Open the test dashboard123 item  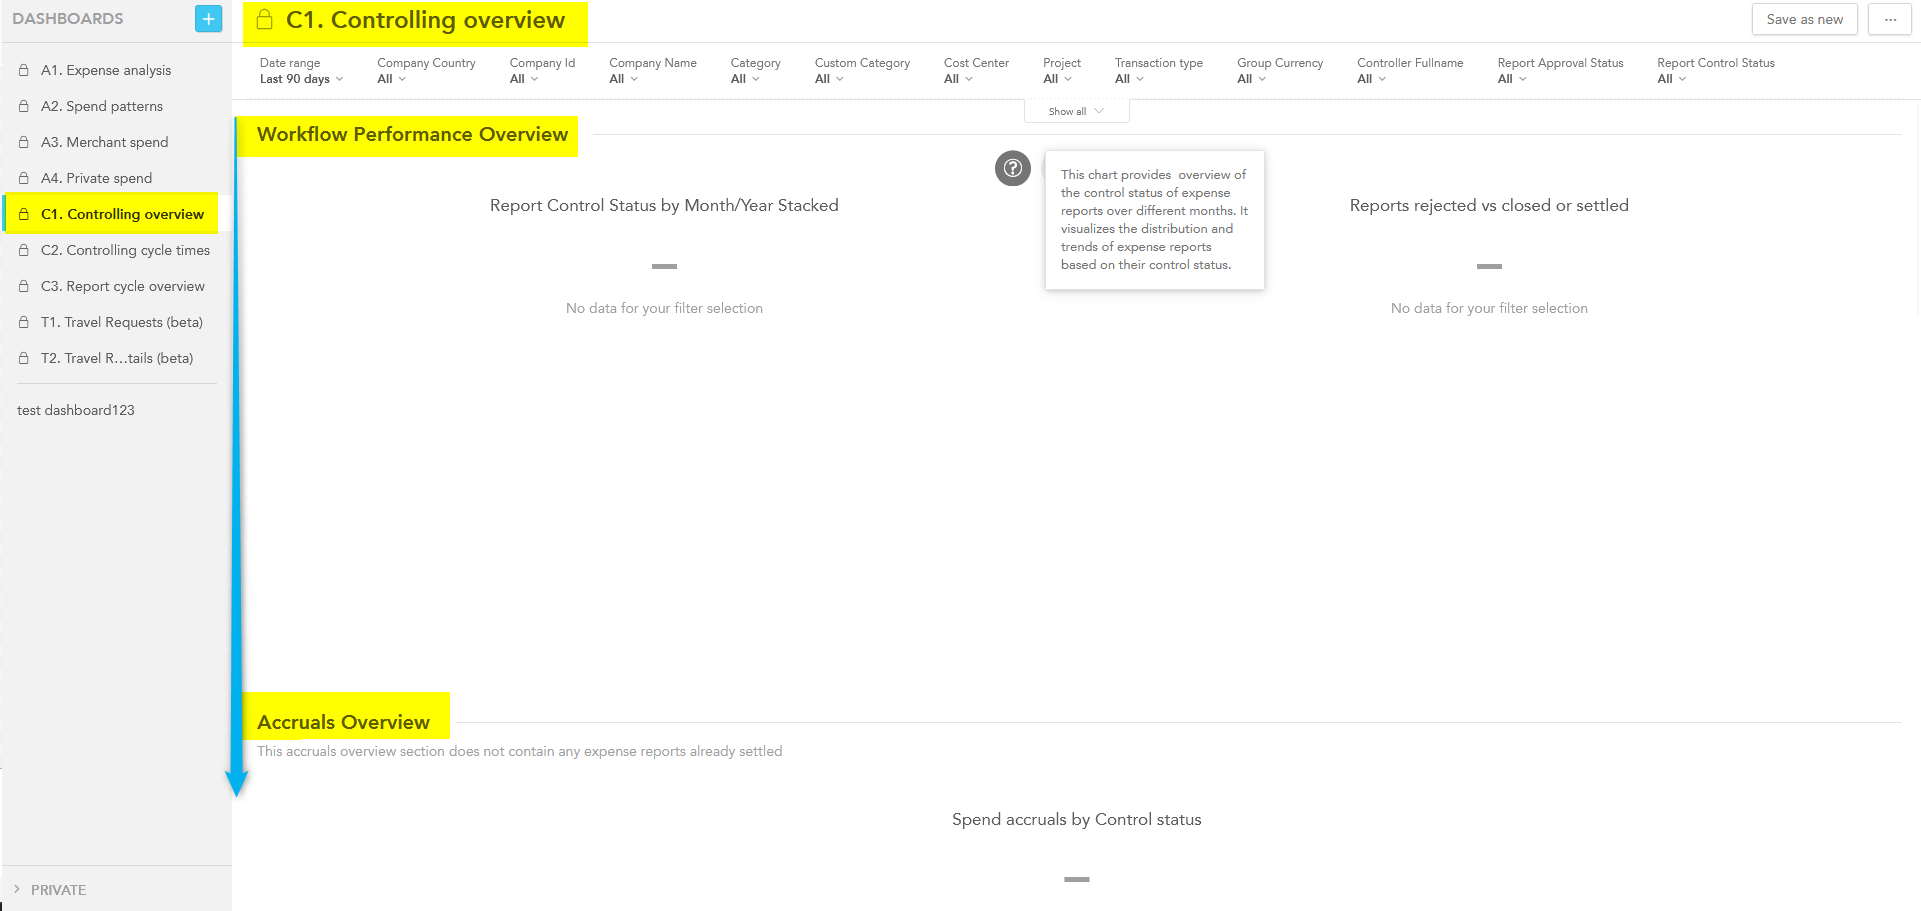(76, 410)
